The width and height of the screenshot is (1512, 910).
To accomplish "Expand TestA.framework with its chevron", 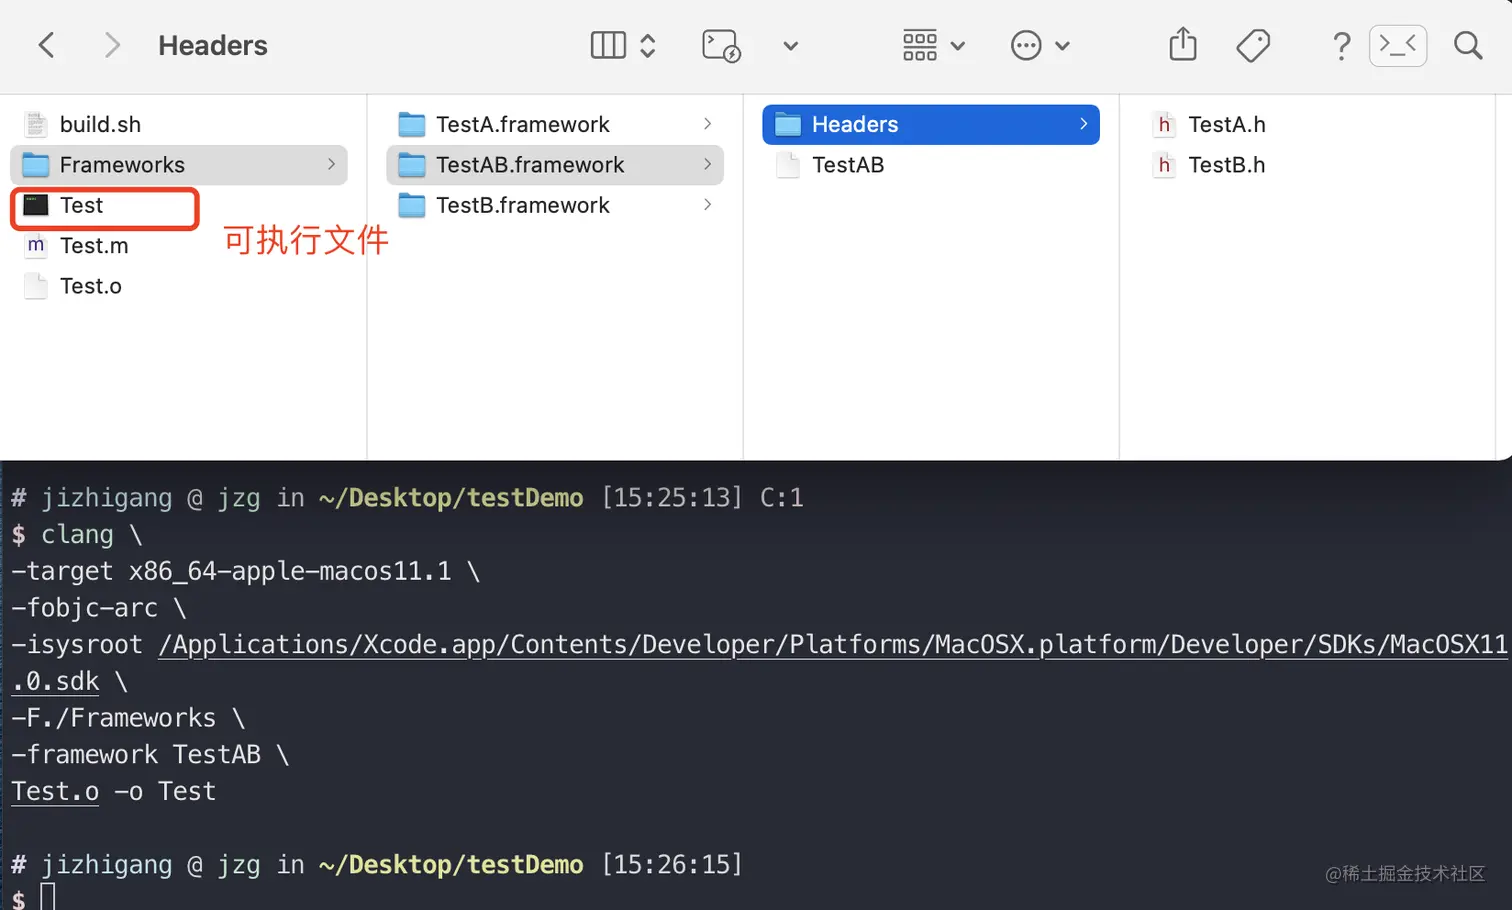I will click(707, 124).
